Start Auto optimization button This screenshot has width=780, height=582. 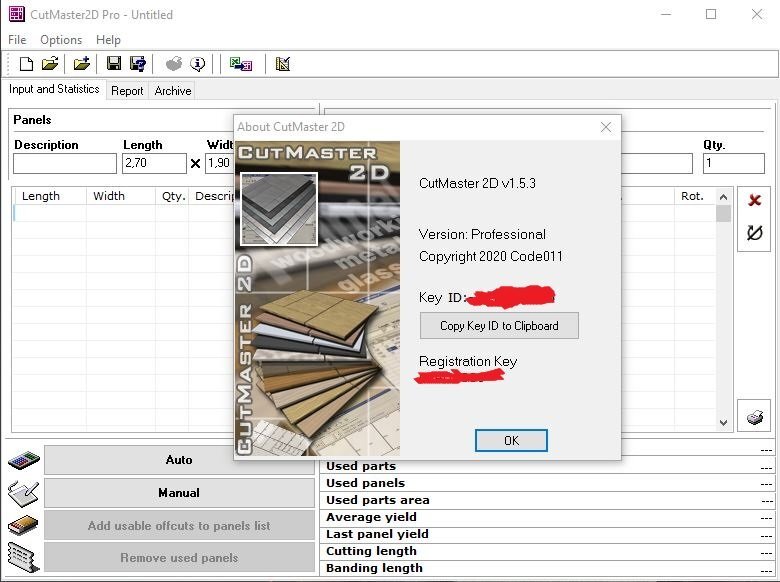[179, 460]
